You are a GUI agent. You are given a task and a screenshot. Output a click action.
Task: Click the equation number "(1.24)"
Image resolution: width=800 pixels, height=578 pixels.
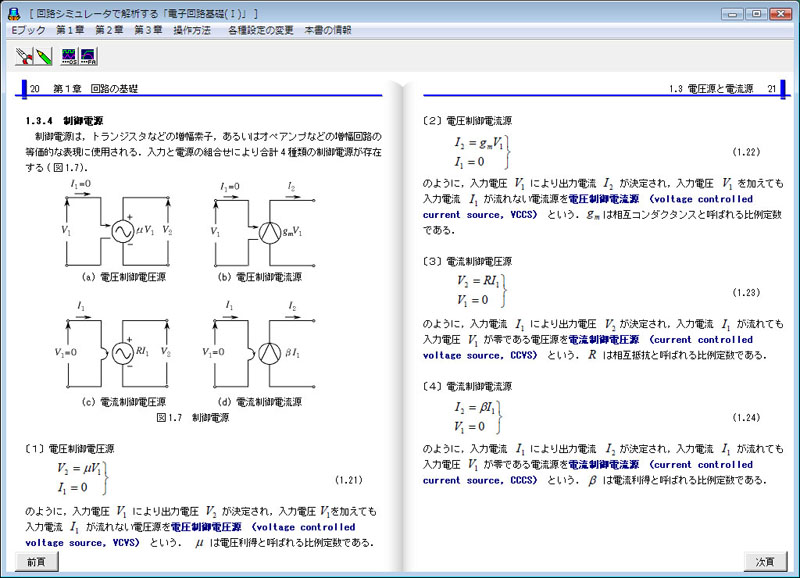pos(746,418)
